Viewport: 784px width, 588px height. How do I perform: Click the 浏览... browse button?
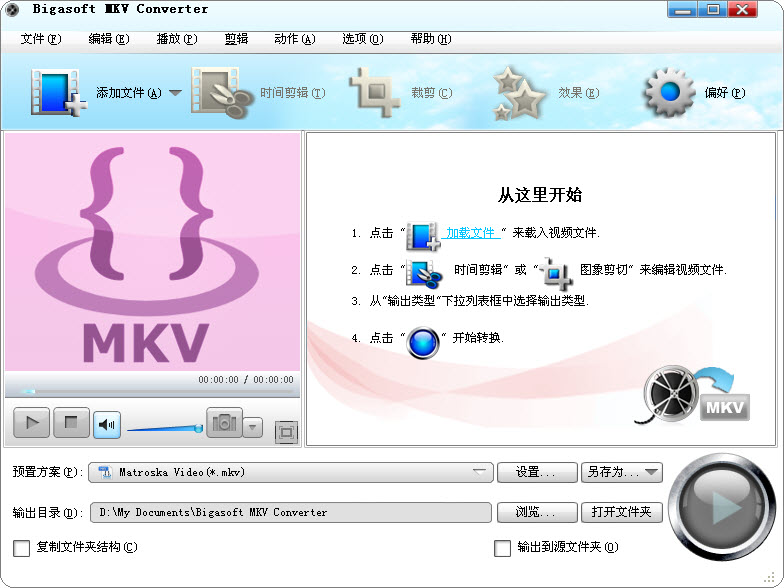click(537, 512)
